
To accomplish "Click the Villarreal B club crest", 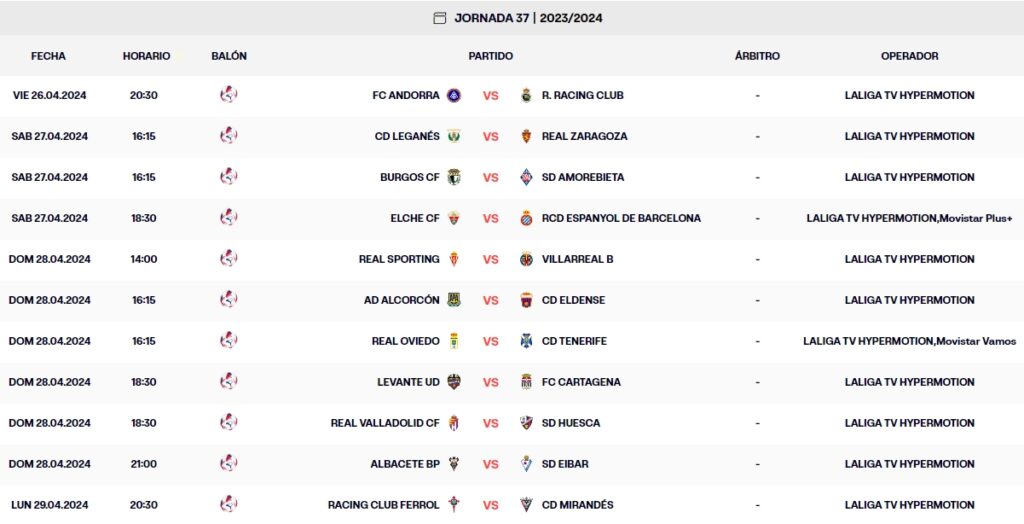I will 527,259.
